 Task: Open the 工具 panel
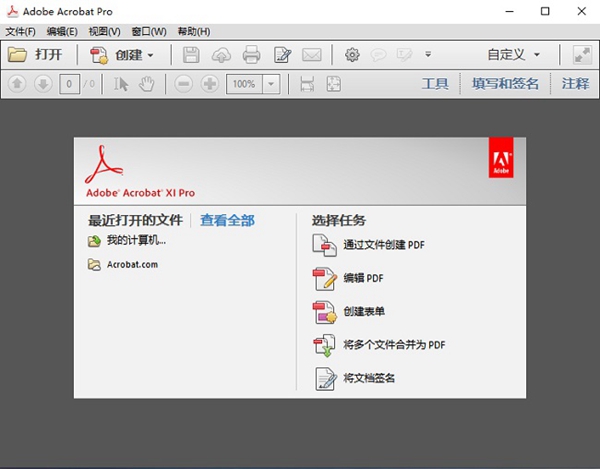point(435,84)
